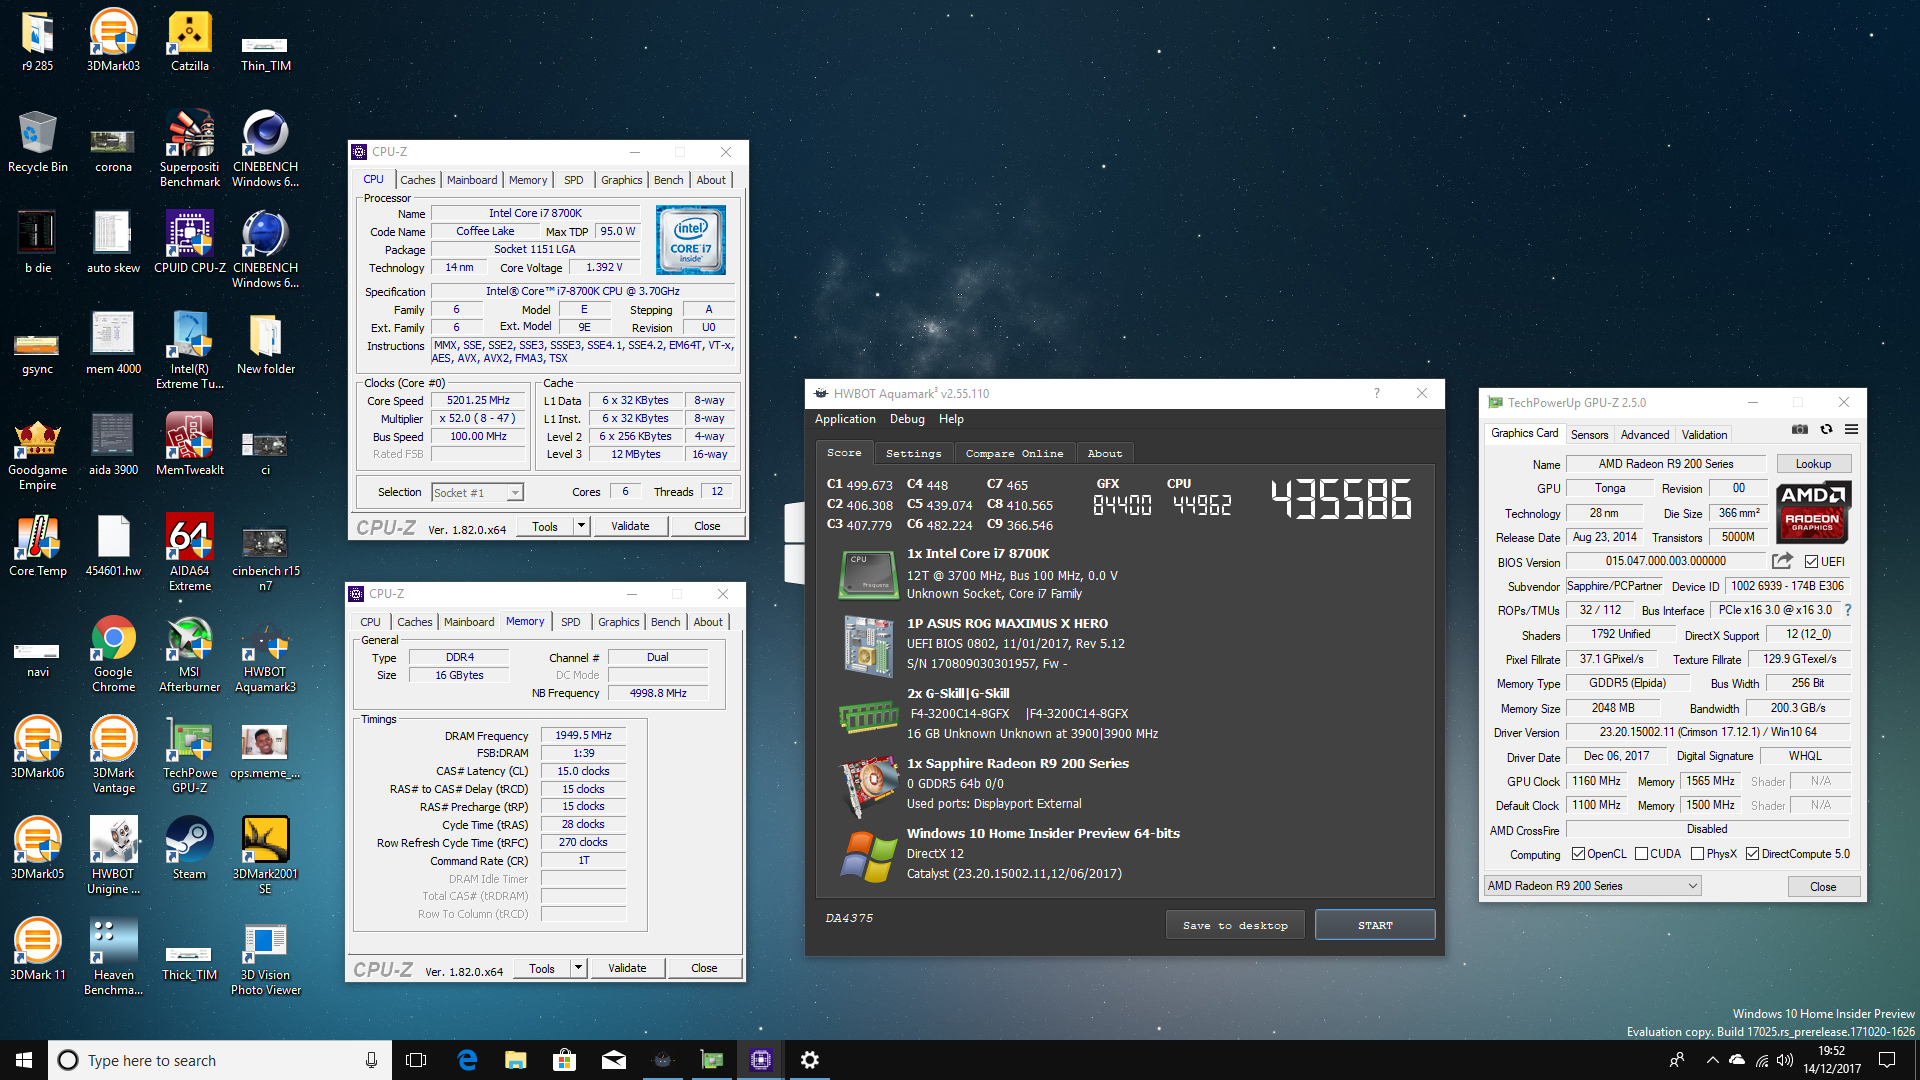Open the Catzilla desktop icon

(x=189, y=42)
